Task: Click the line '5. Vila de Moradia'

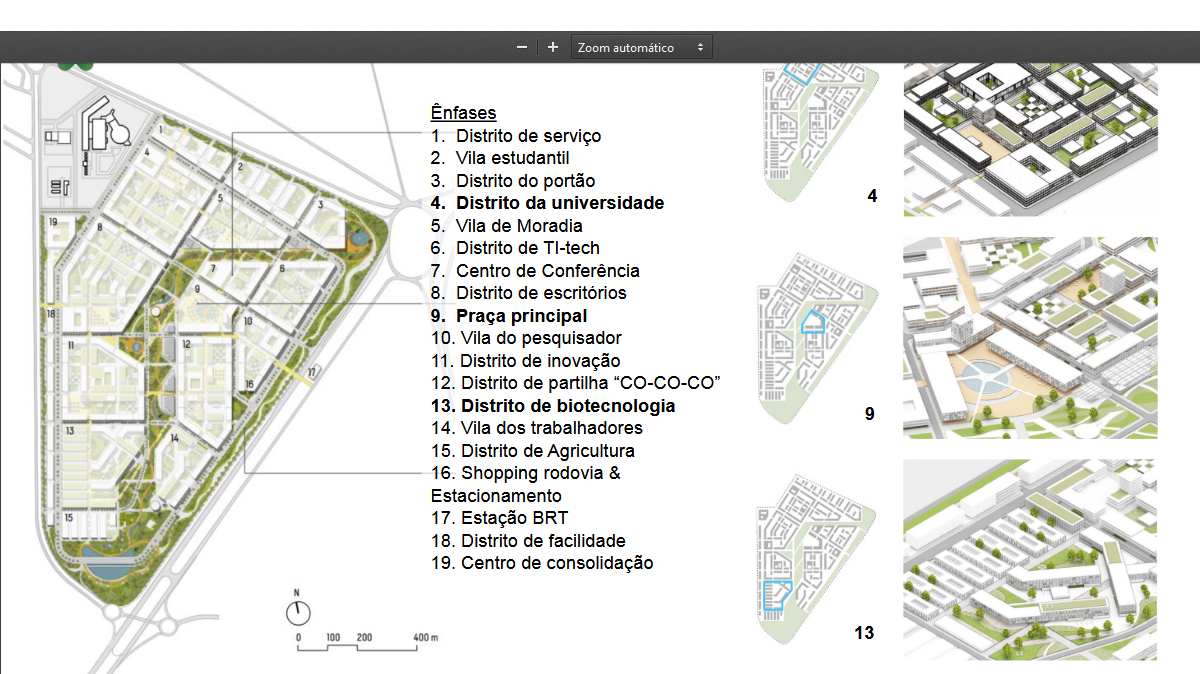Action: 507,226
